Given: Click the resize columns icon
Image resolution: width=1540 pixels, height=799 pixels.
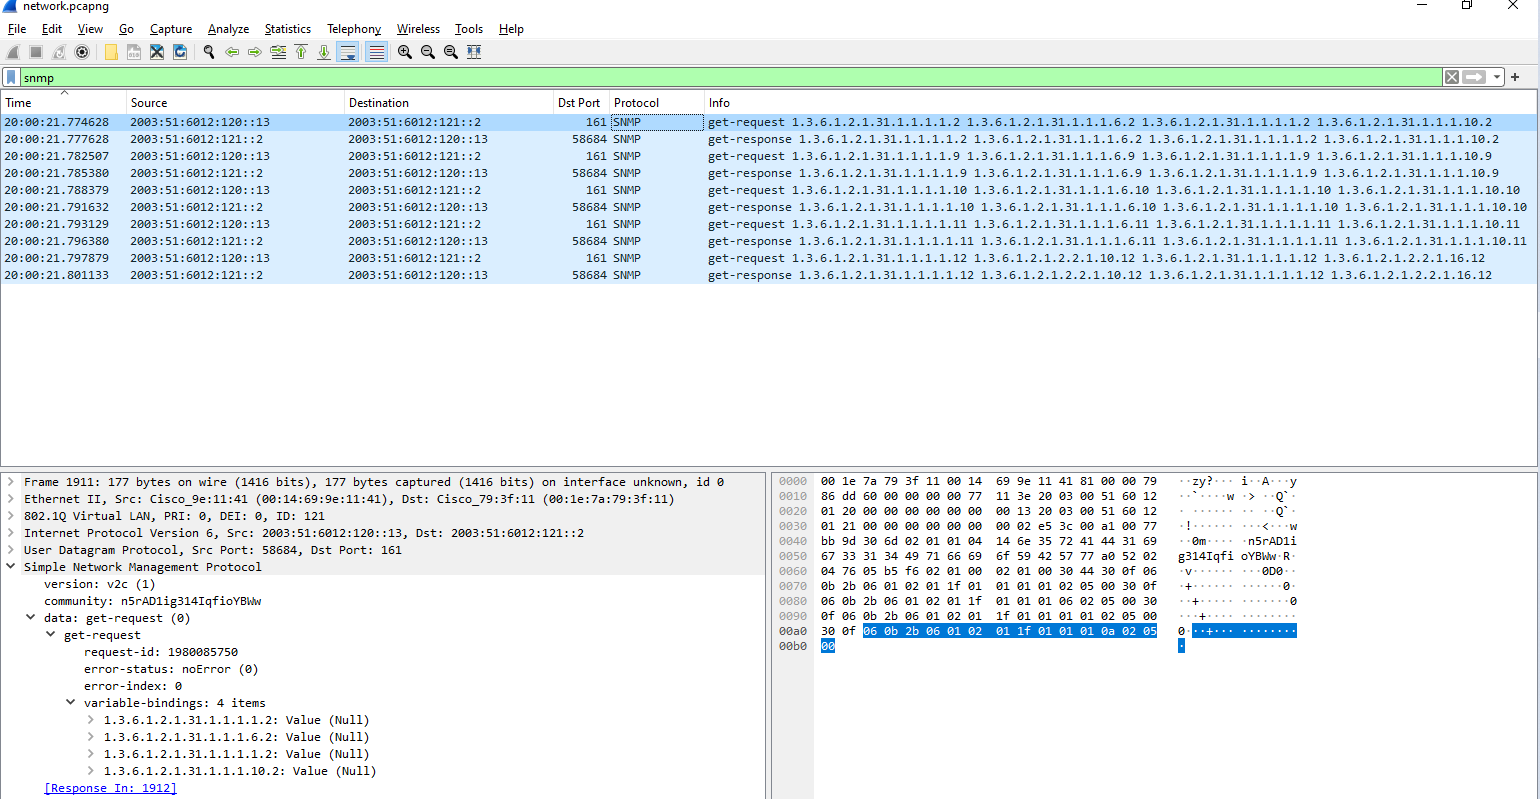Looking at the screenshot, I should [x=474, y=52].
